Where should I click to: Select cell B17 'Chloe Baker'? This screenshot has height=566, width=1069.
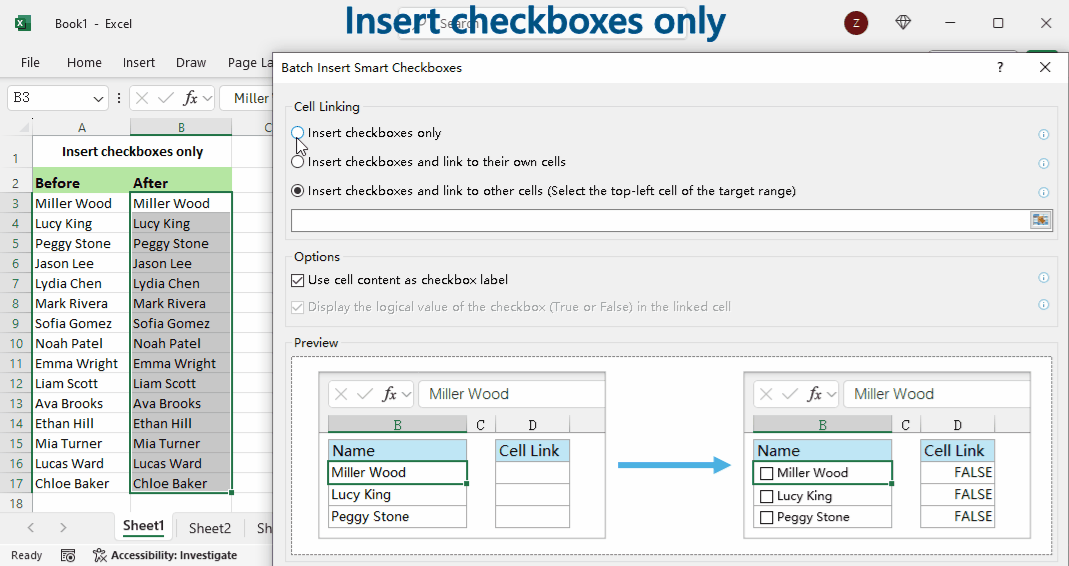(x=181, y=483)
